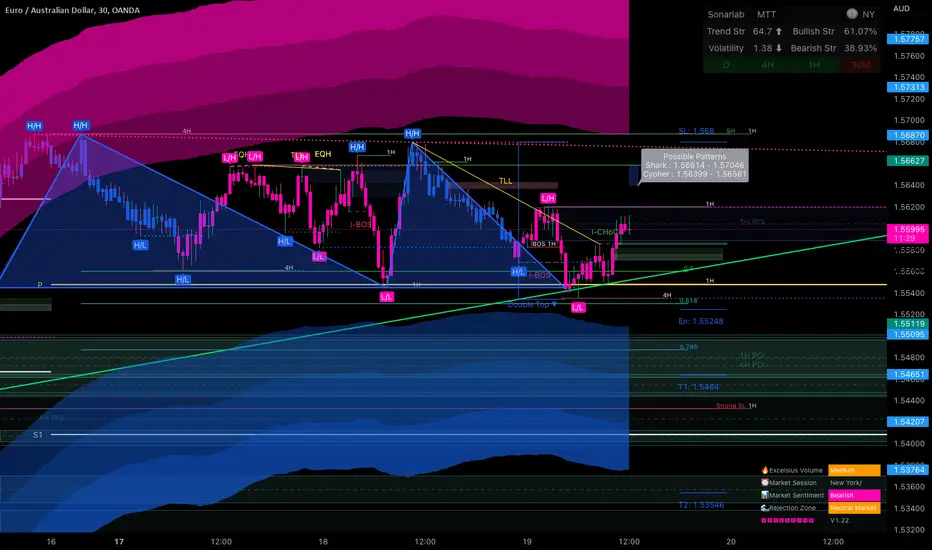Screen dimensions: 932x550
Task: Select the green 4H timeframe cell in dashboard
Action: tap(768, 65)
